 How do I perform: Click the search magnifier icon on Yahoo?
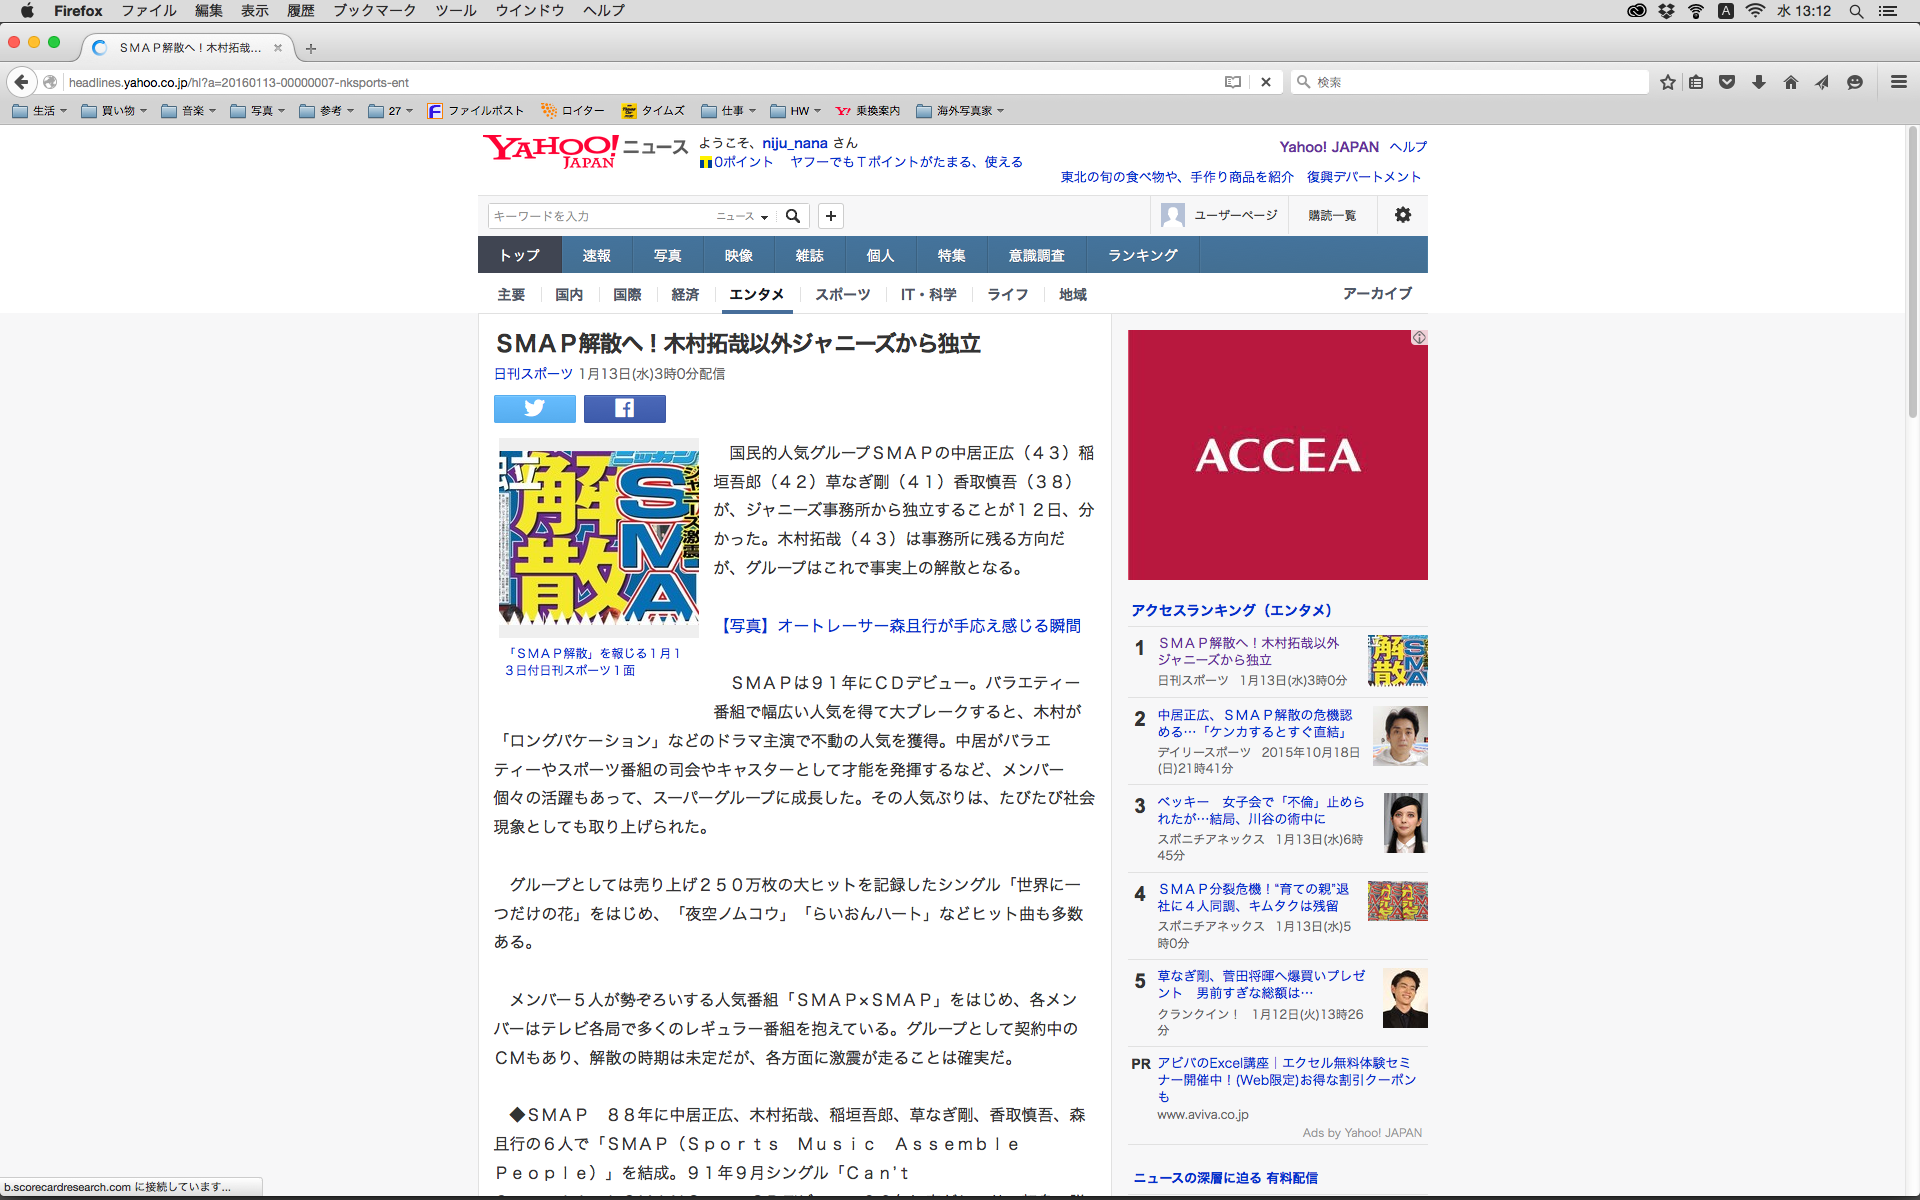(x=793, y=216)
